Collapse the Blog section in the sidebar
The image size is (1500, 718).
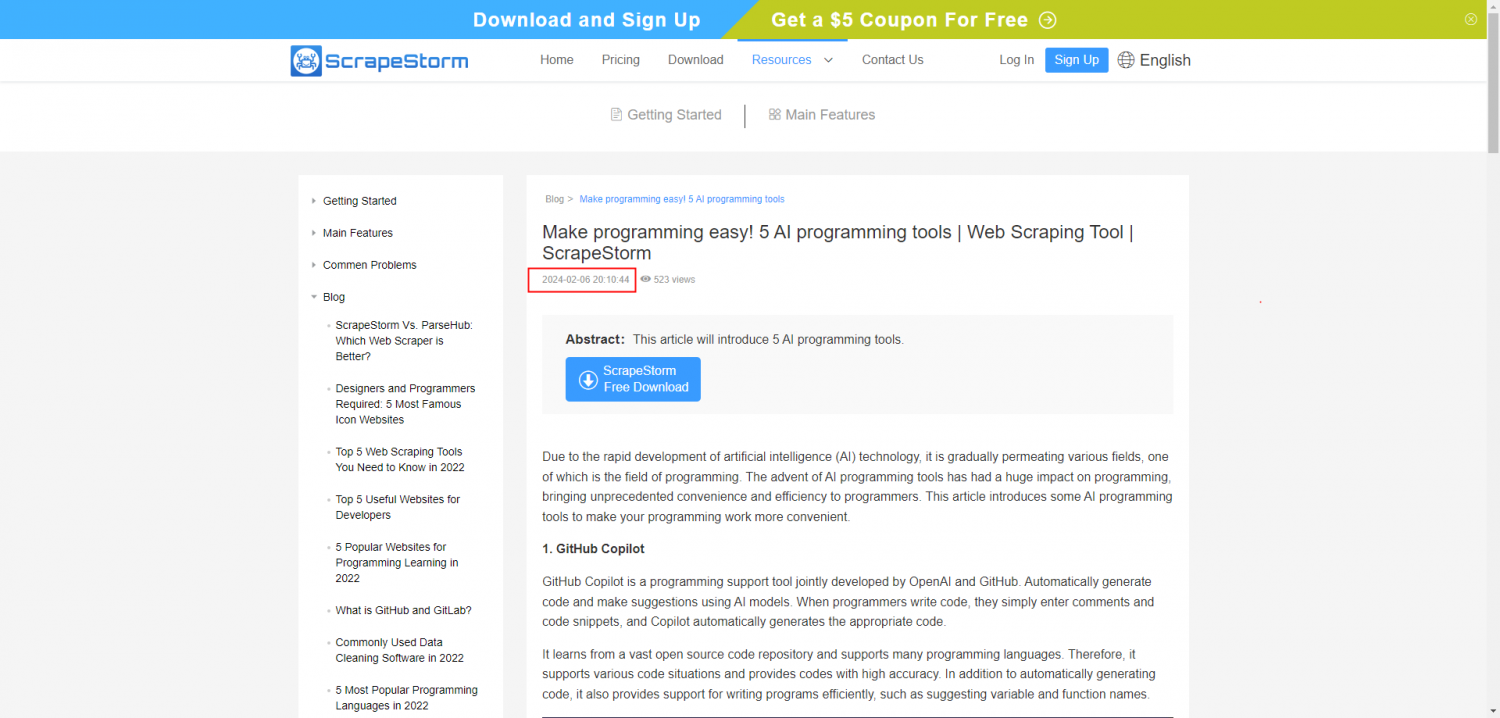[314, 297]
